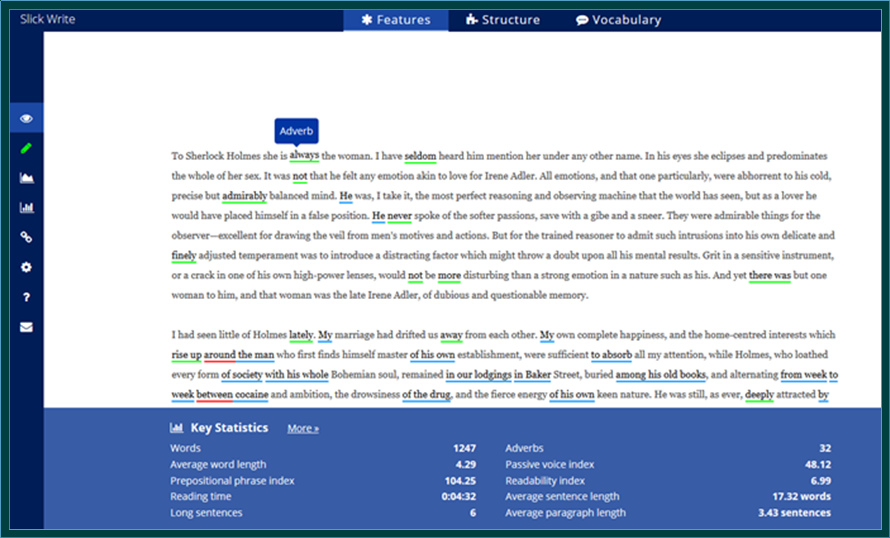Open help question mark icon
Image resolution: width=890 pixels, height=538 pixels.
(26, 297)
